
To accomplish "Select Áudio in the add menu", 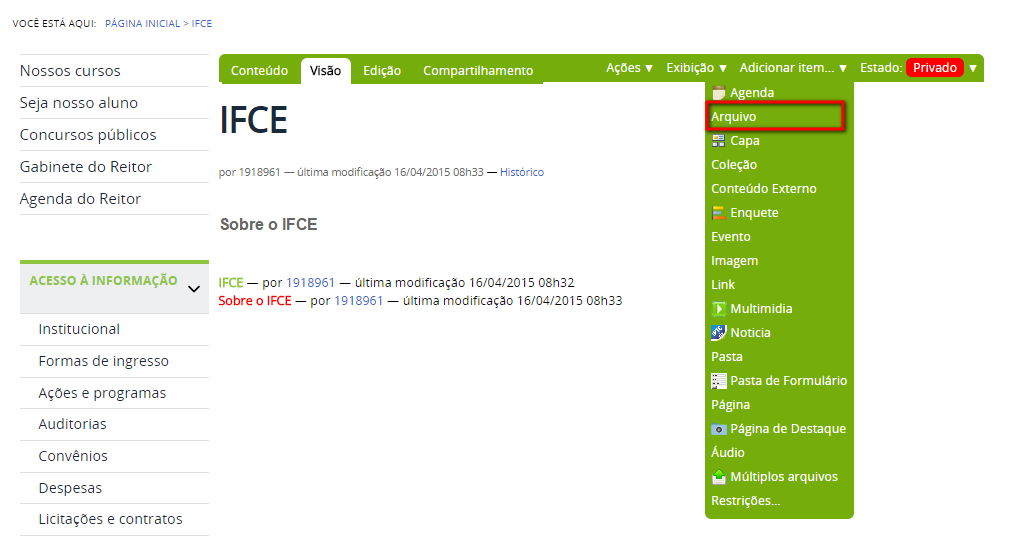I will [727, 452].
